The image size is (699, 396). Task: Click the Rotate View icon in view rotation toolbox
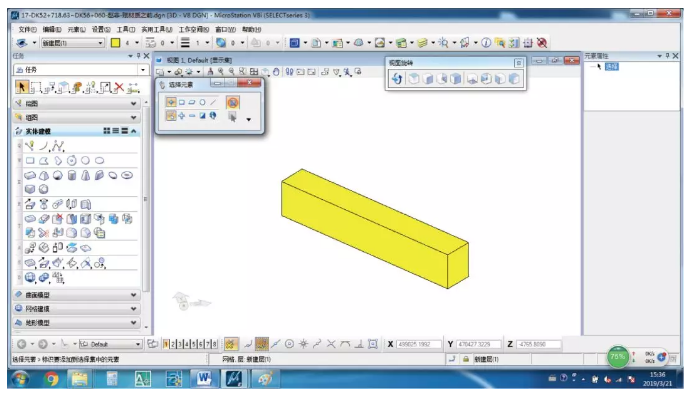click(397, 79)
